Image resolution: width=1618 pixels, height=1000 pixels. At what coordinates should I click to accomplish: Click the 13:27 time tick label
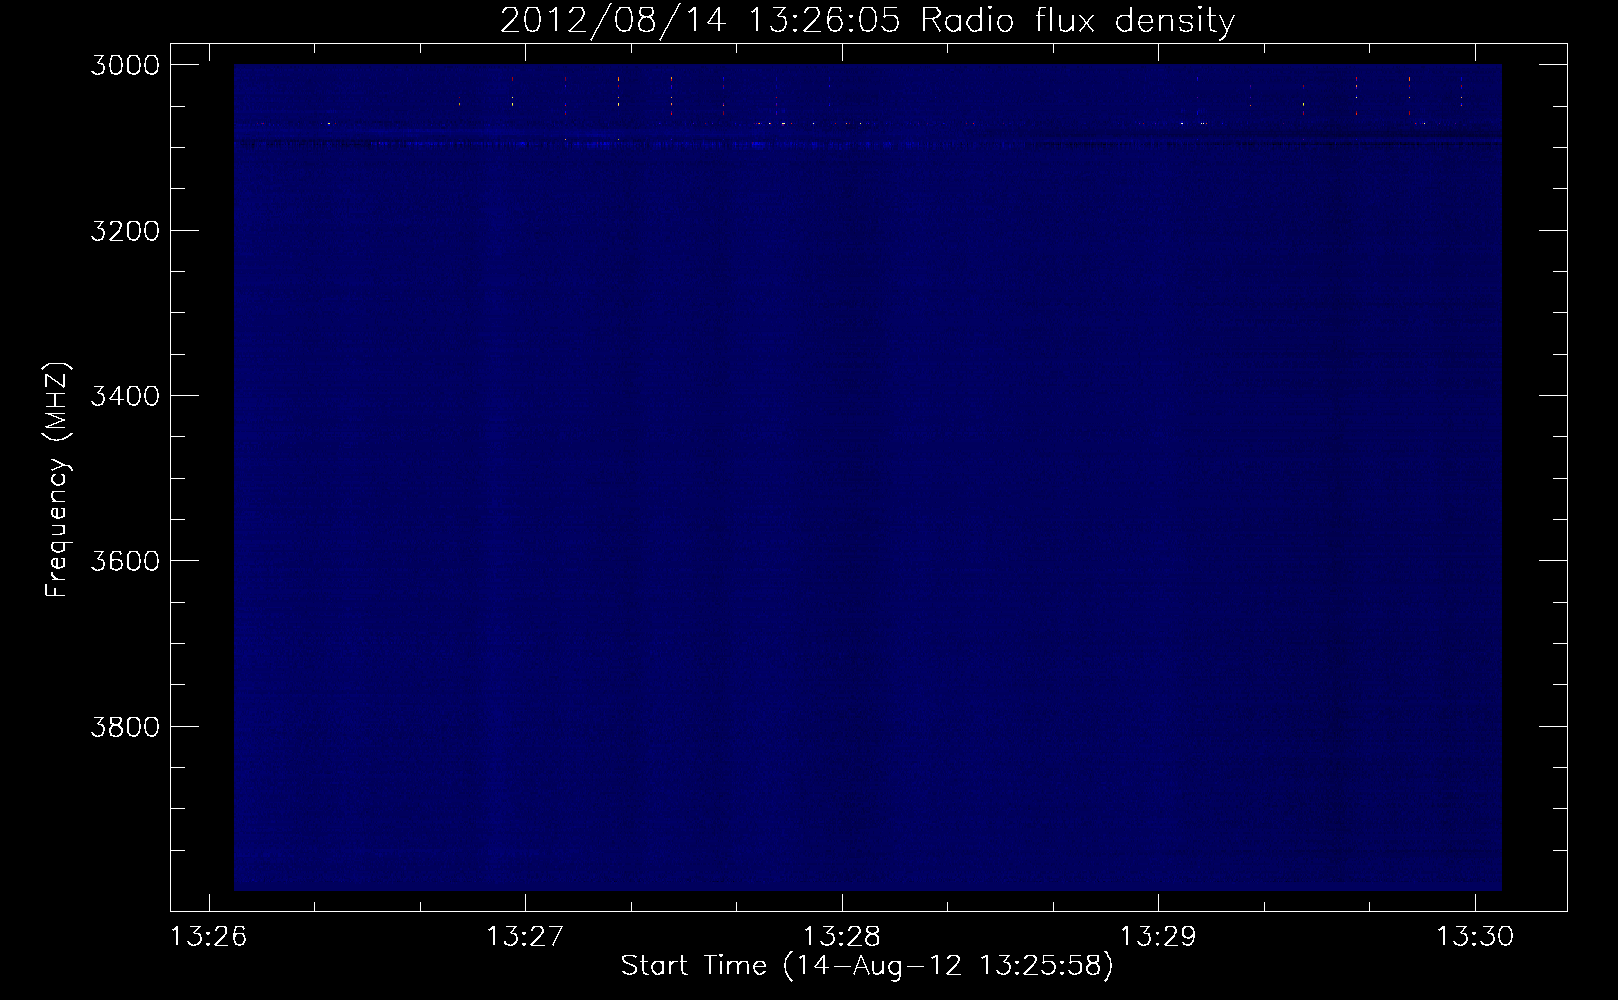coord(525,937)
